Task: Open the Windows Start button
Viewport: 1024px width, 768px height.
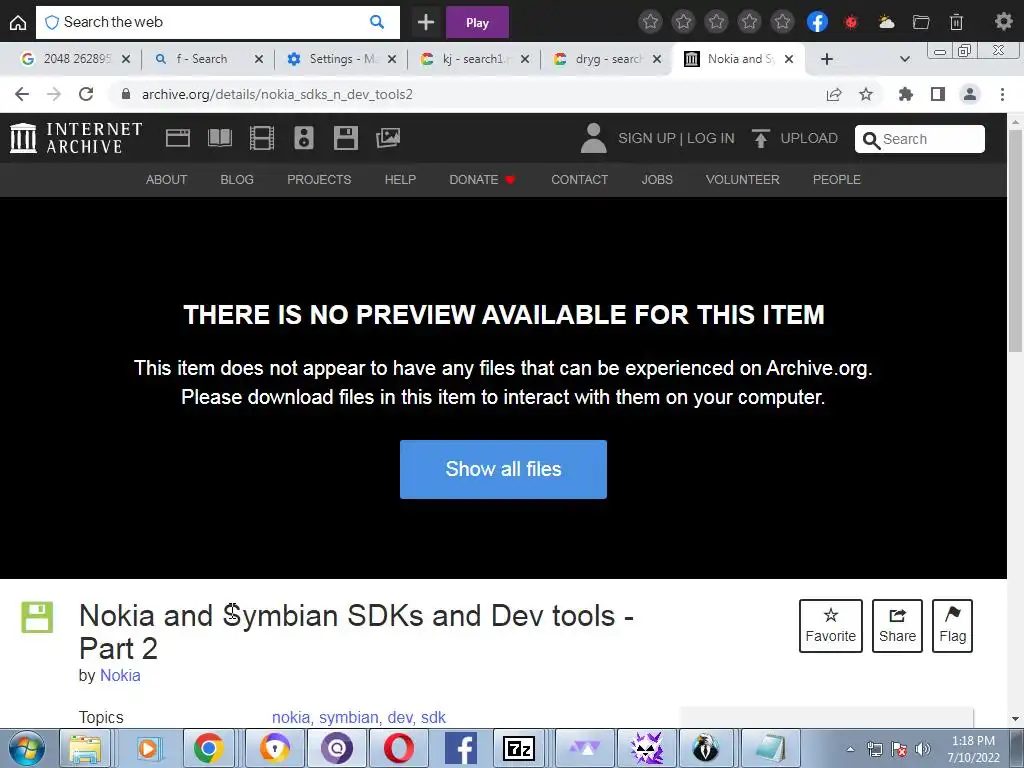Action: tap(26, 748)
